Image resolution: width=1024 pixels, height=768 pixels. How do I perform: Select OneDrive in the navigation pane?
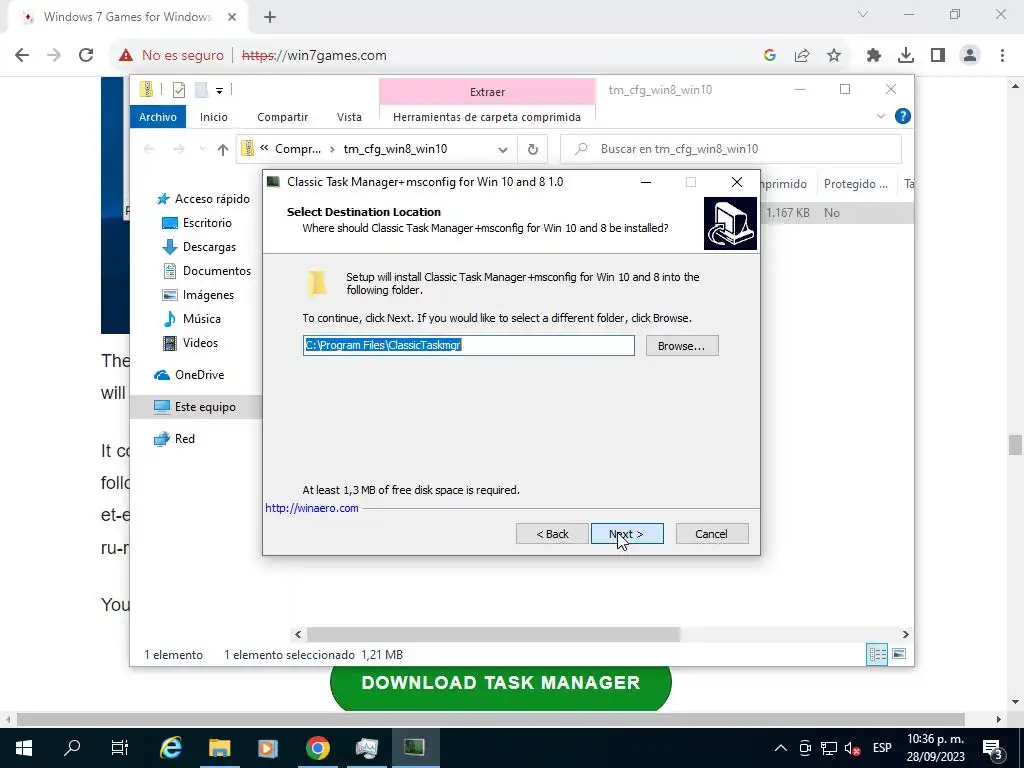pos(189,375)
